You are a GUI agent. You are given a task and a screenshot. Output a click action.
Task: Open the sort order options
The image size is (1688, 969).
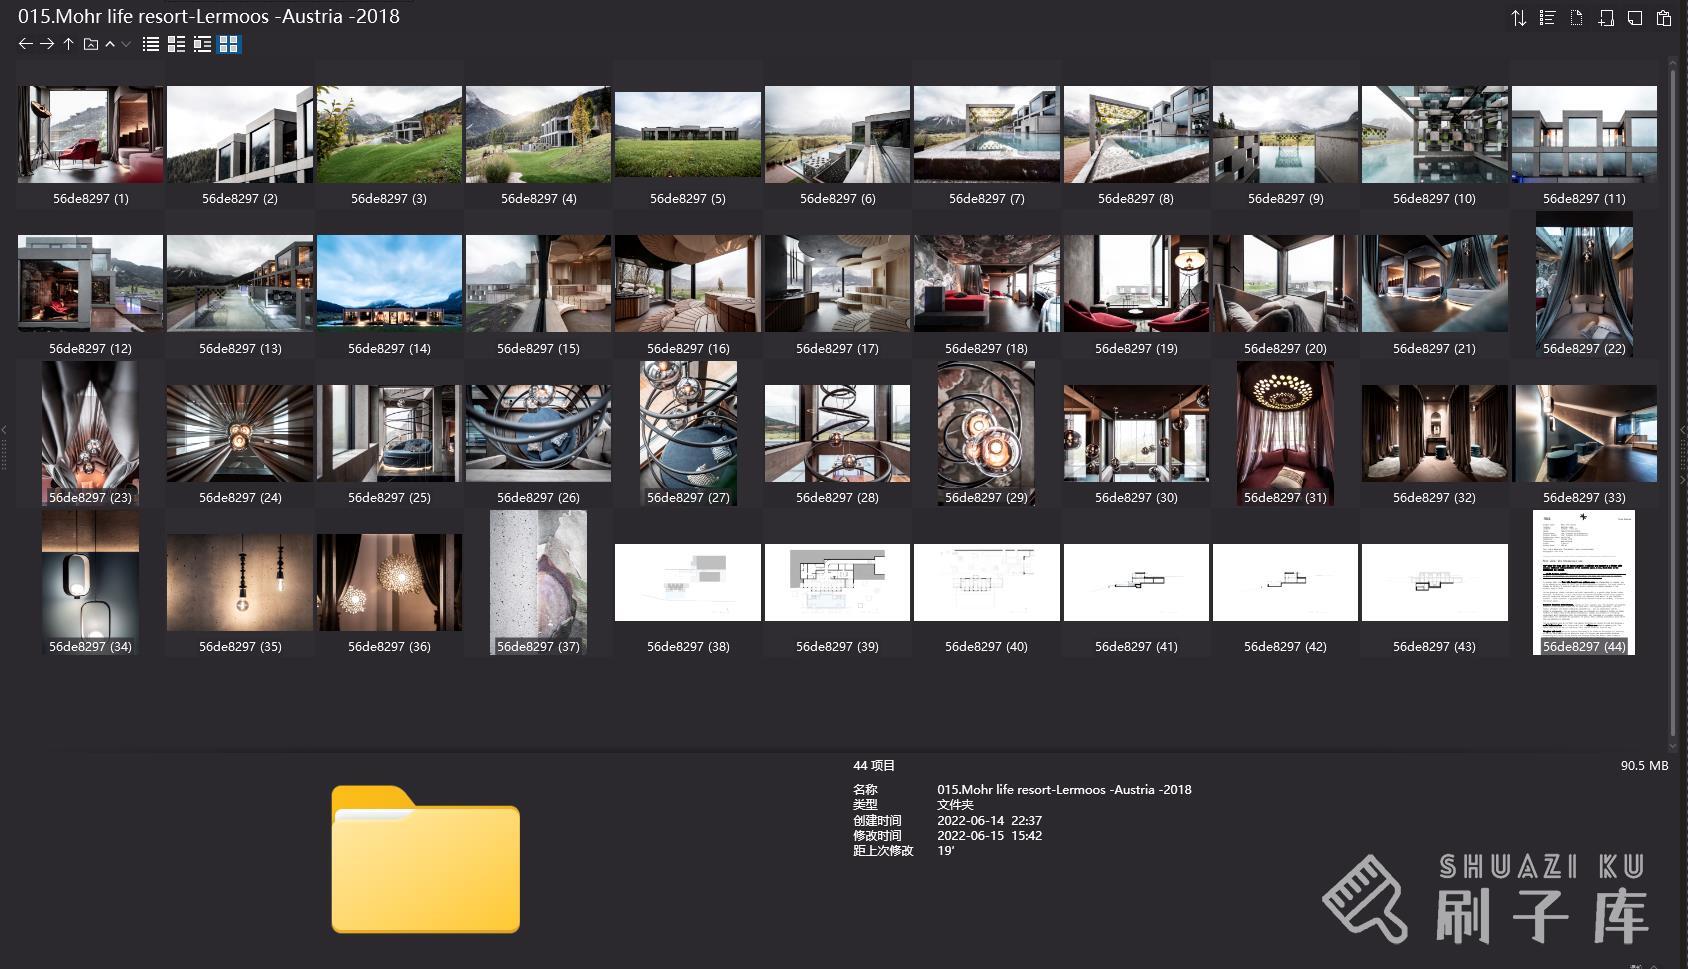[x=1518, y=18]
